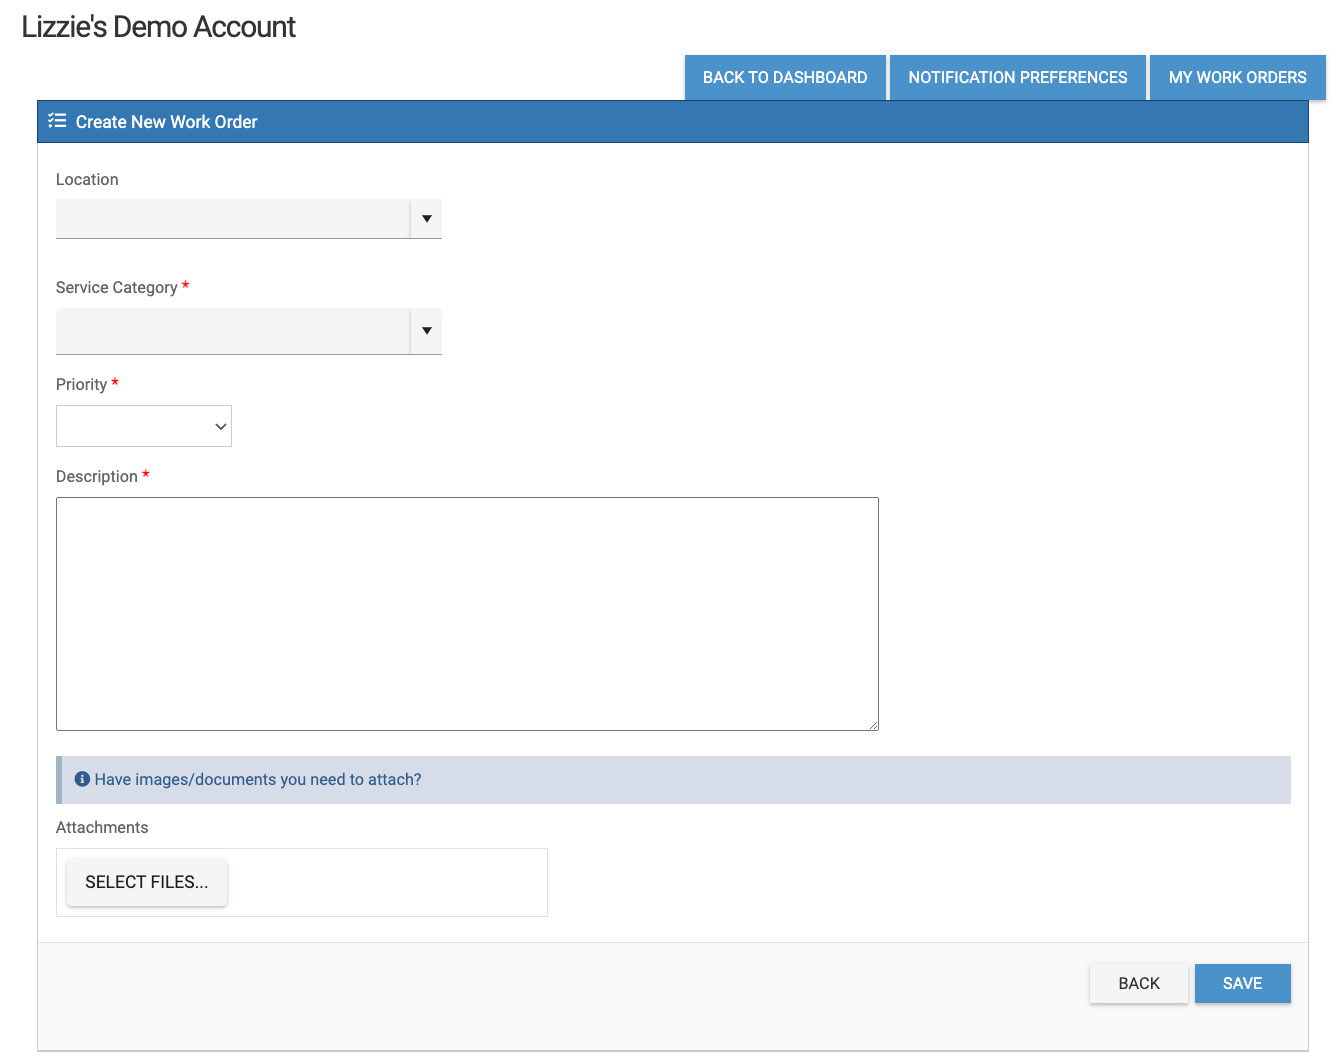Open the Priority select box

click(x=144, y=426)
